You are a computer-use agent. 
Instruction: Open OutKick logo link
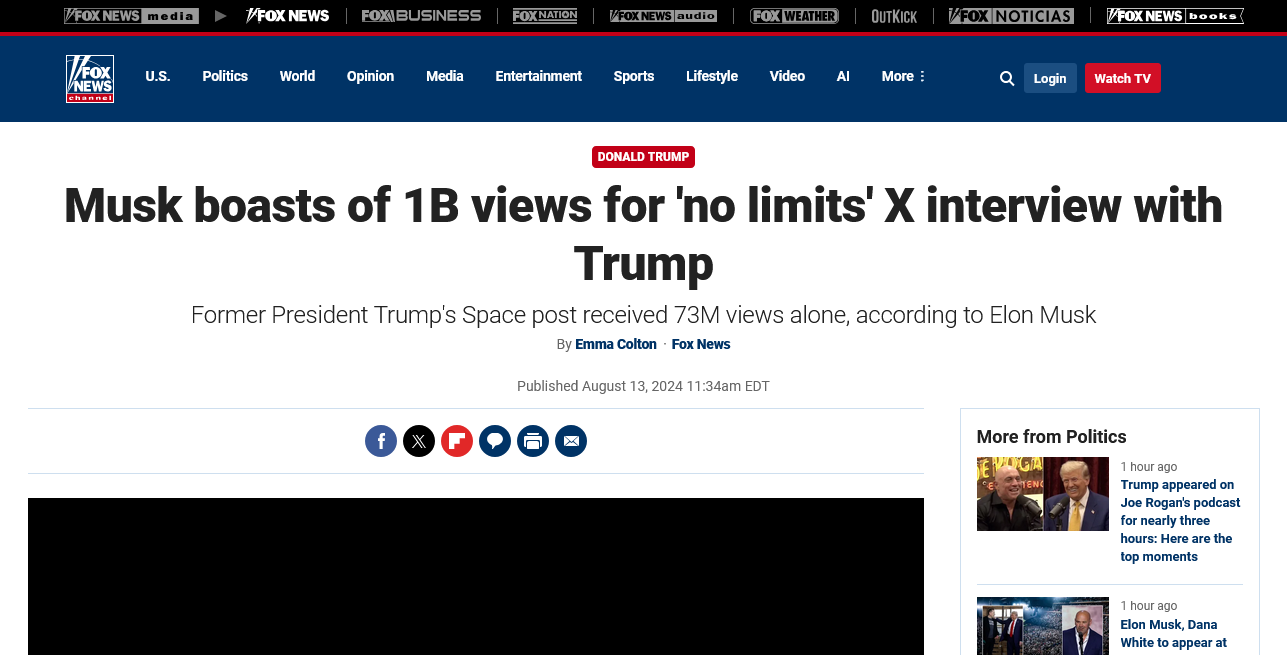point(894,16)
